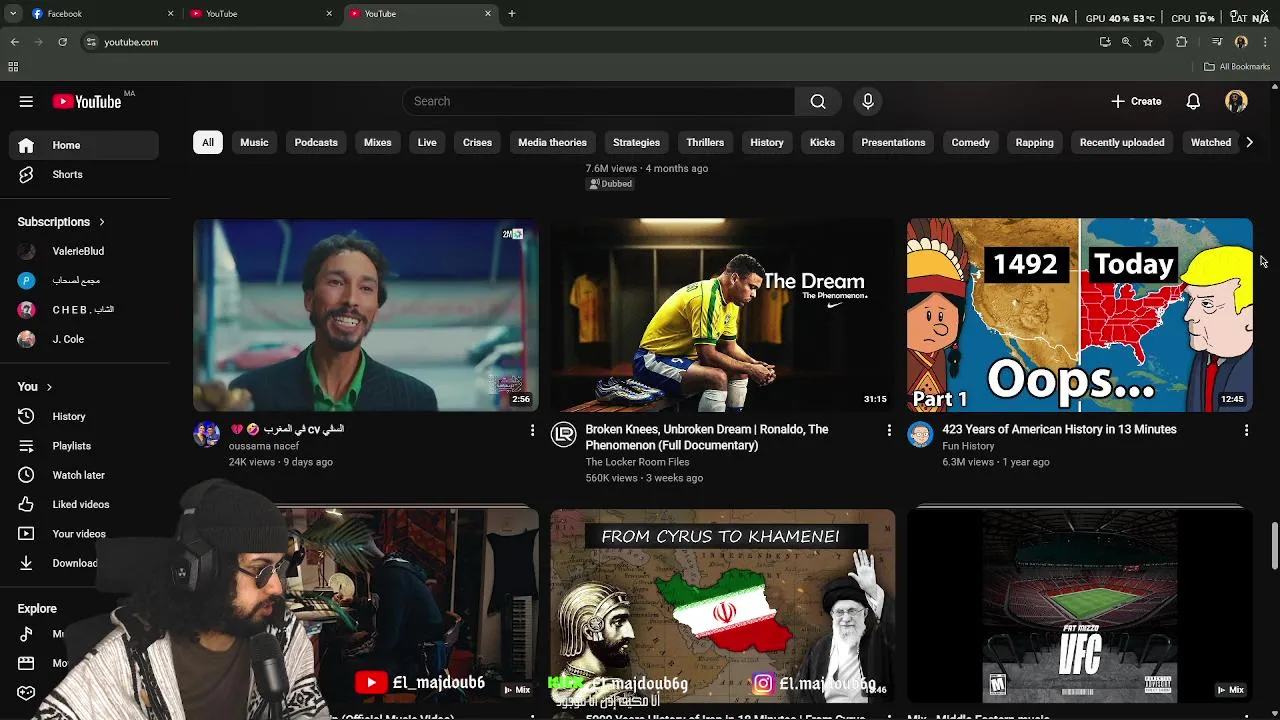The width and height of the screenshot is (1280, 720).
Task: Open Your videos in the sidebar
Action: coord(84,534)
